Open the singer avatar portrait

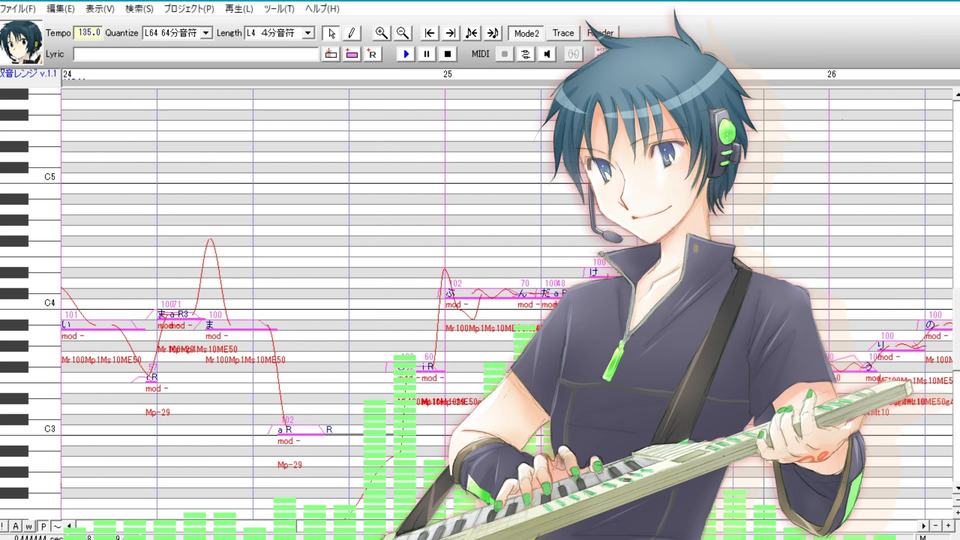pyautogui.click(x=21, y=42)
